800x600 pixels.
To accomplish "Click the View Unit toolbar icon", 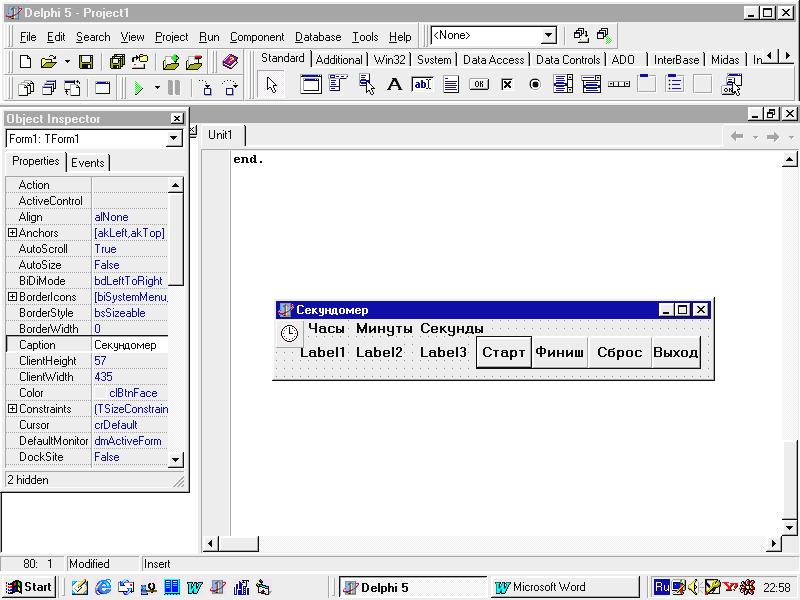I will tap(26, 88).
